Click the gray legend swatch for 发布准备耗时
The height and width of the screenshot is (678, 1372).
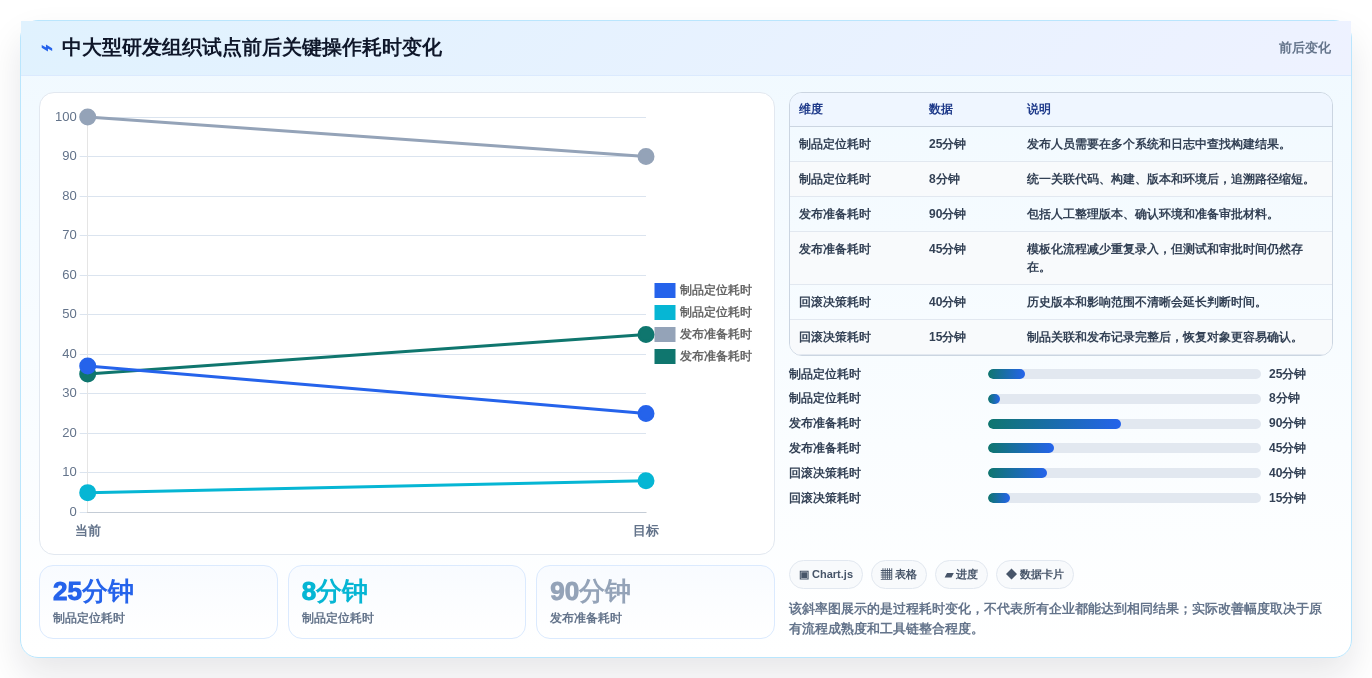(x=665, y=334)
